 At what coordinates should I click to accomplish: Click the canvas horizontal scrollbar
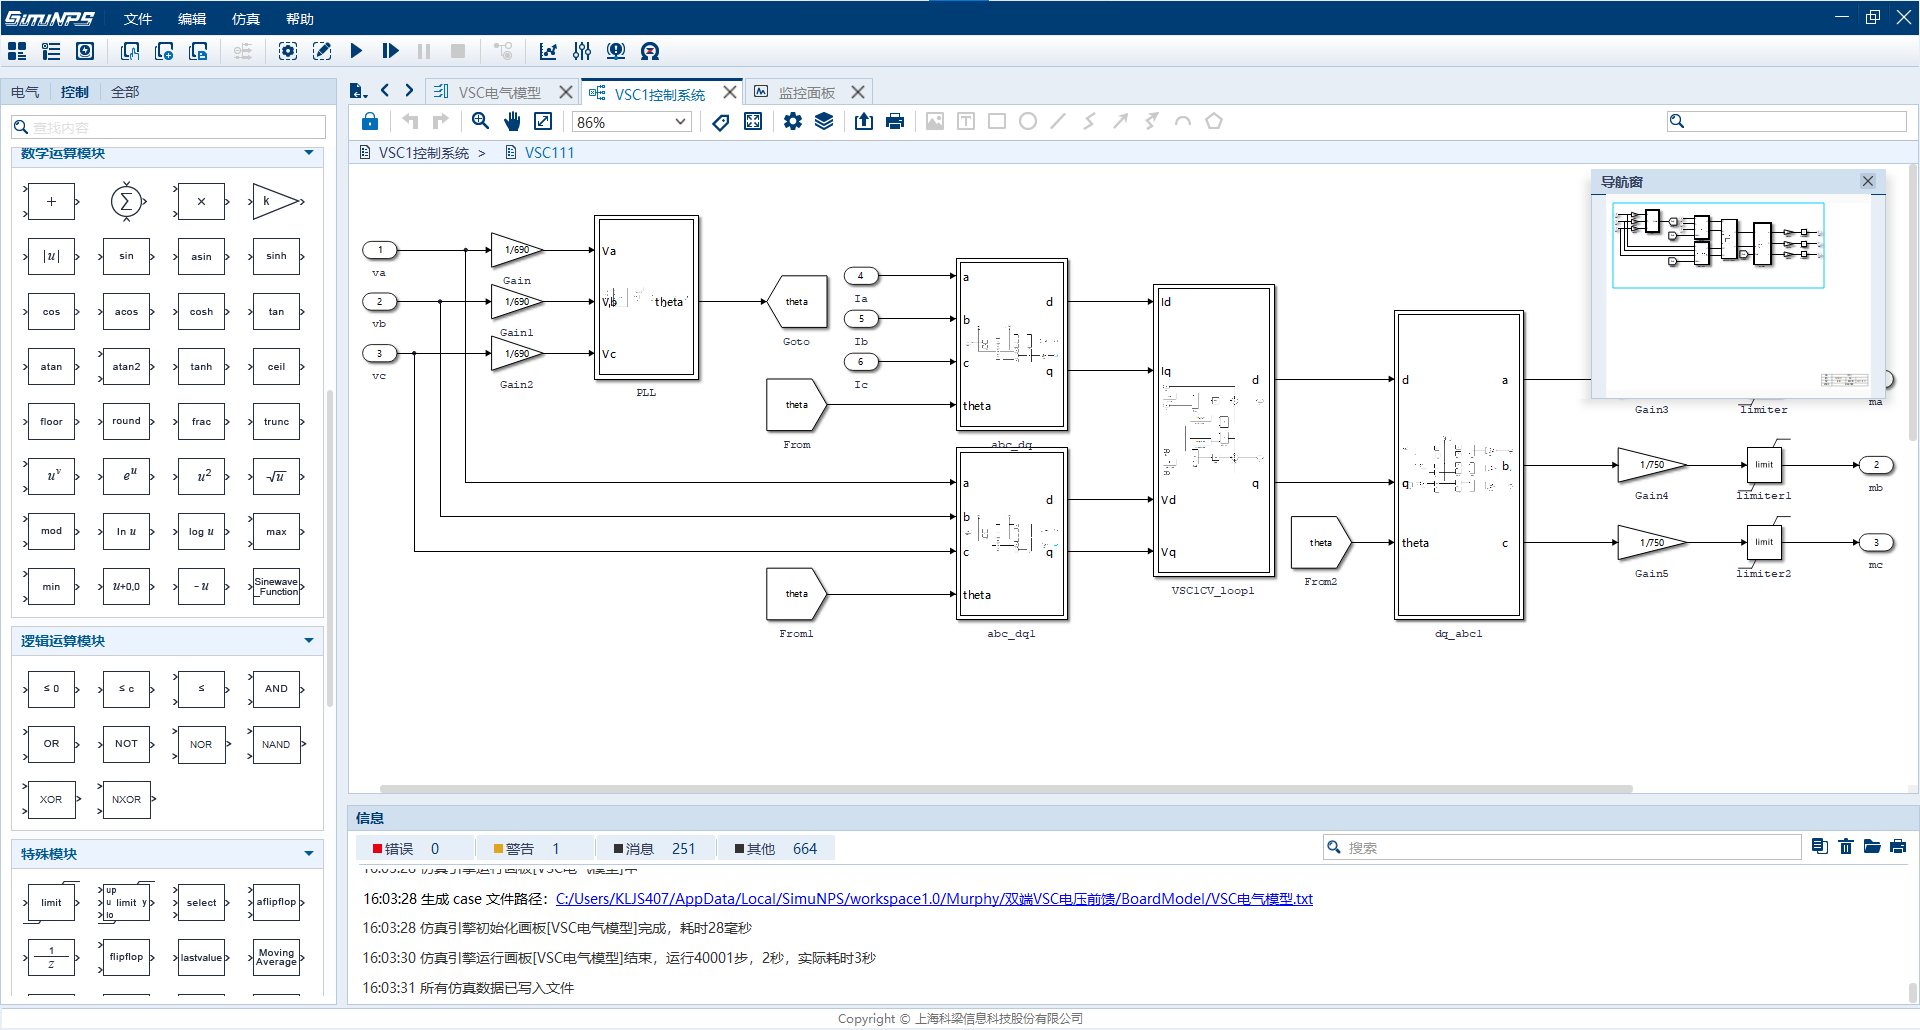pos(1005,789)
